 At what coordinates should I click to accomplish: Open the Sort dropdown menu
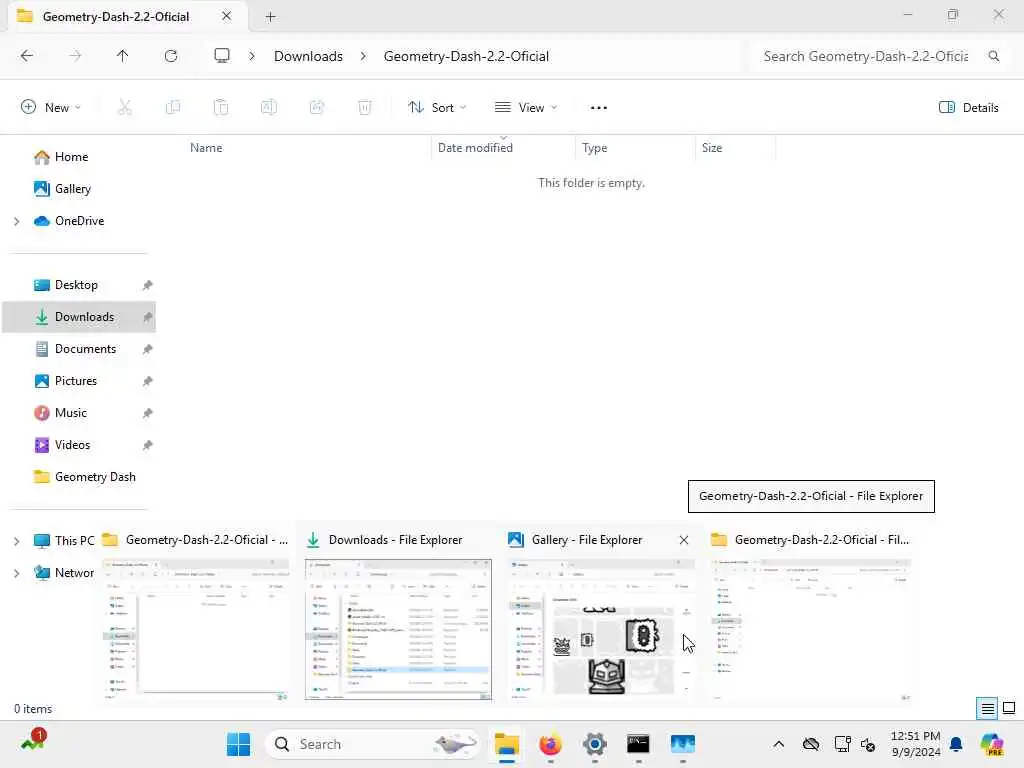point(437,108)
